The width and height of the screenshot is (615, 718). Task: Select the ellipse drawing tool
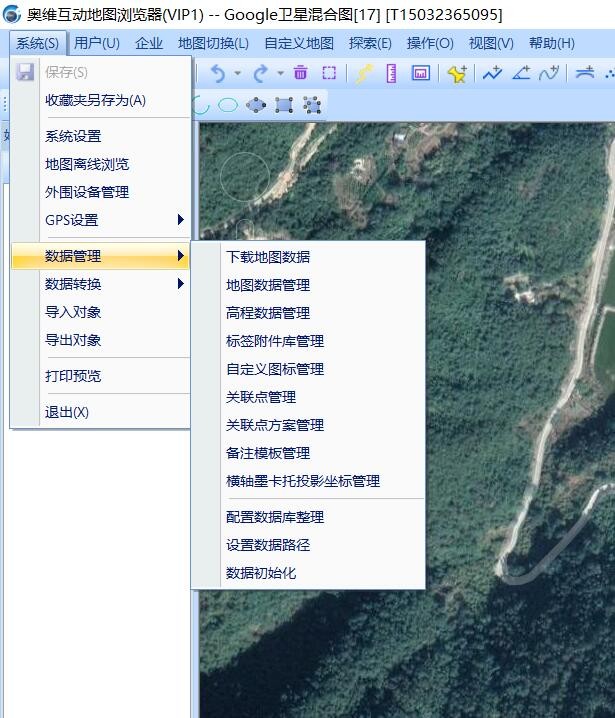[228, 105]
